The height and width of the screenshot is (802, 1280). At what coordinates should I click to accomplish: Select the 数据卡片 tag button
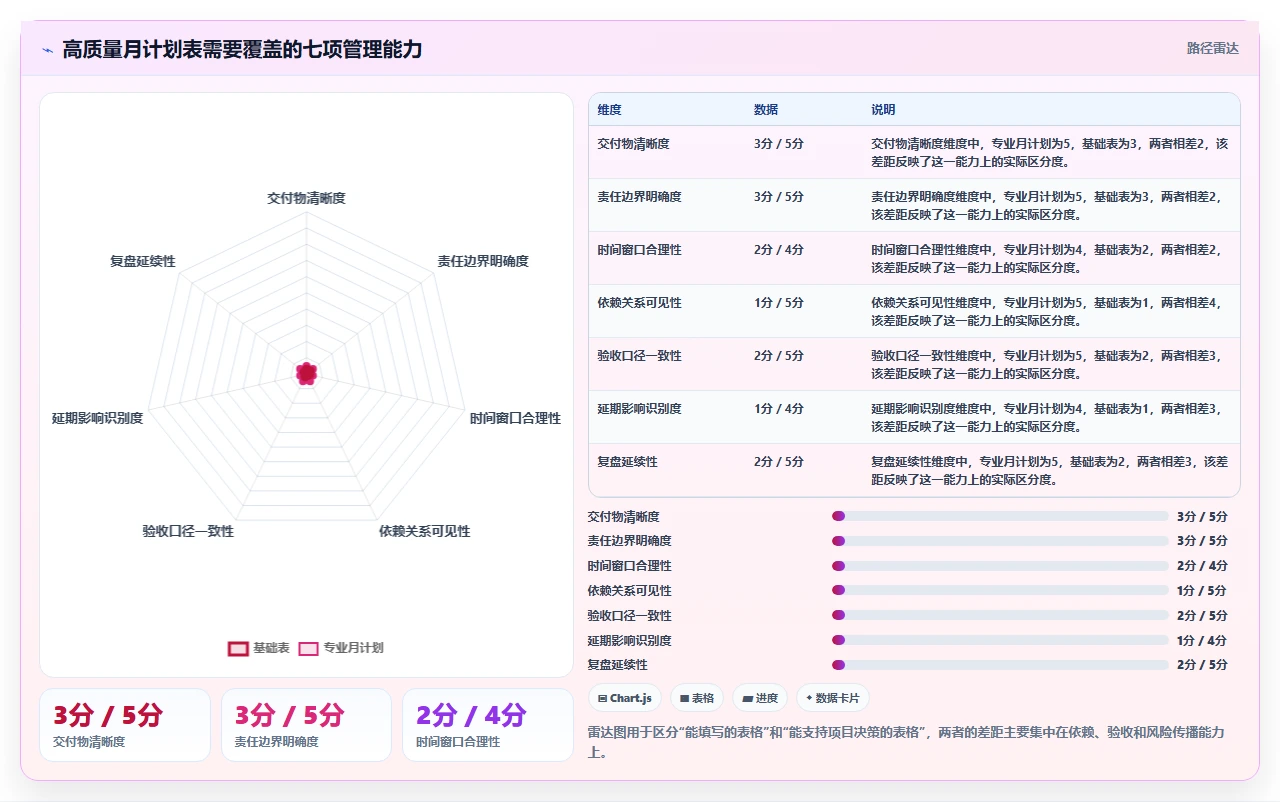click(833, 698)
